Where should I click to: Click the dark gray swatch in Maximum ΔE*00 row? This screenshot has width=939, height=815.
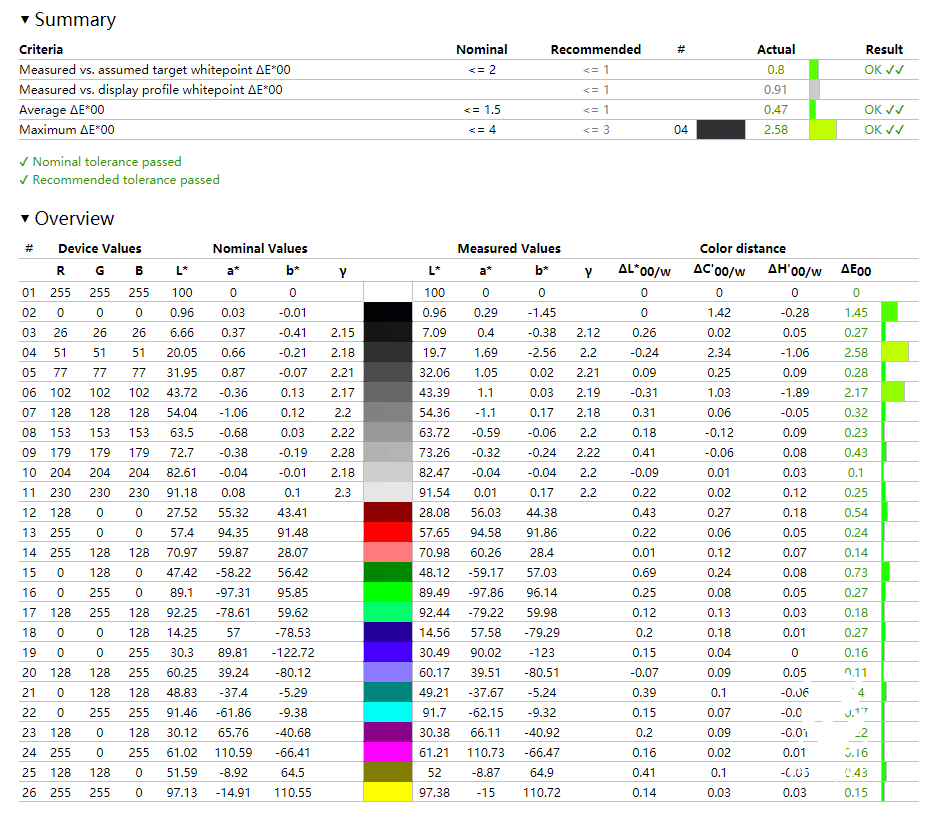720,130
